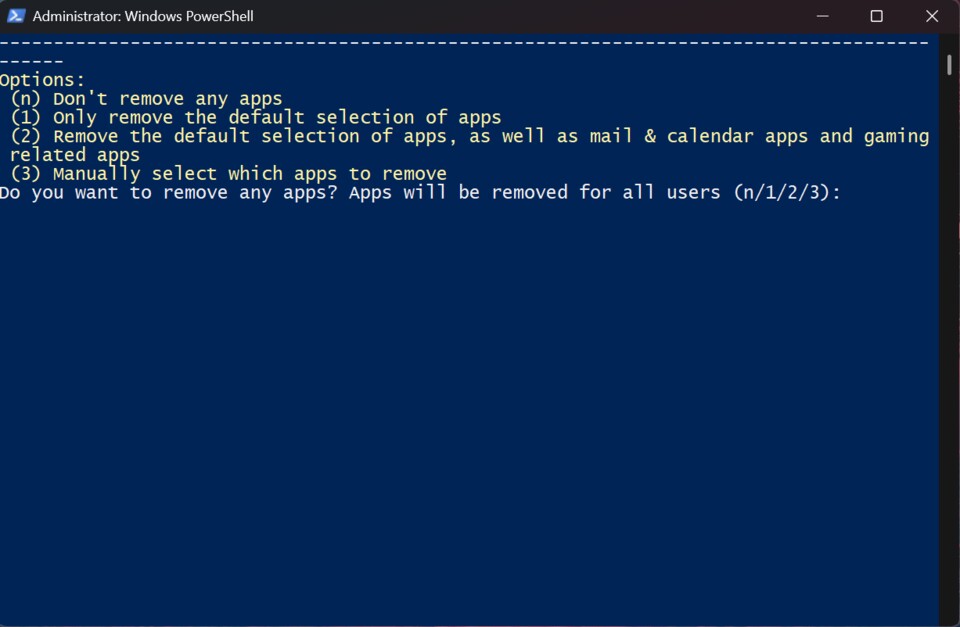Click the 'Administrator: Windows PowerShell' title text
The image size is (960, 627).
(143, 16)
